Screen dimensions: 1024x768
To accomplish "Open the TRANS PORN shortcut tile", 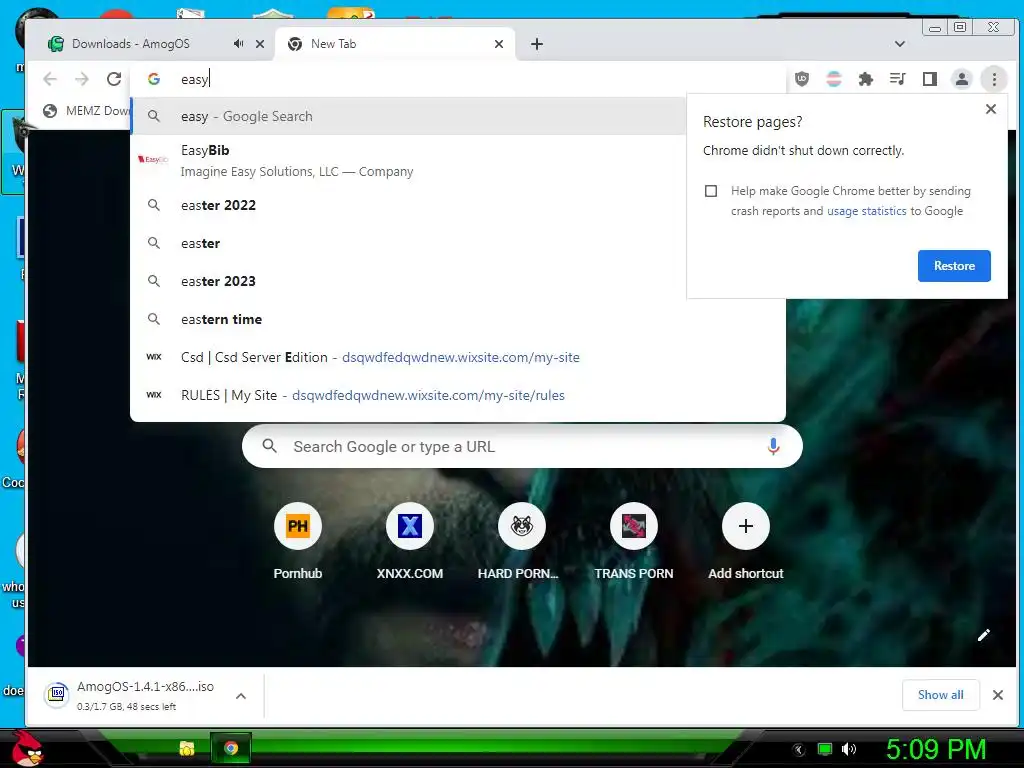I will 633,541.
